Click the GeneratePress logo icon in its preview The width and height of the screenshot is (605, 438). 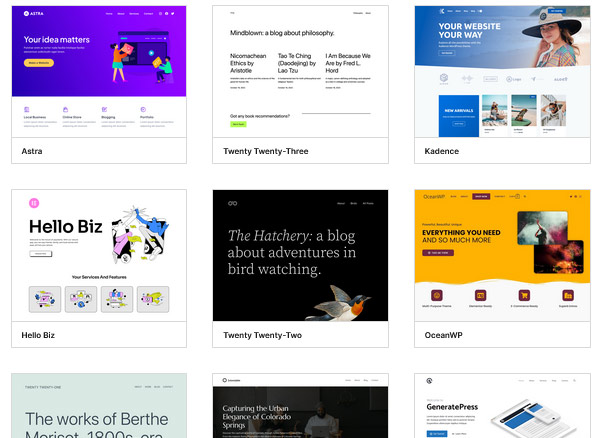click(x=428, y=381)
